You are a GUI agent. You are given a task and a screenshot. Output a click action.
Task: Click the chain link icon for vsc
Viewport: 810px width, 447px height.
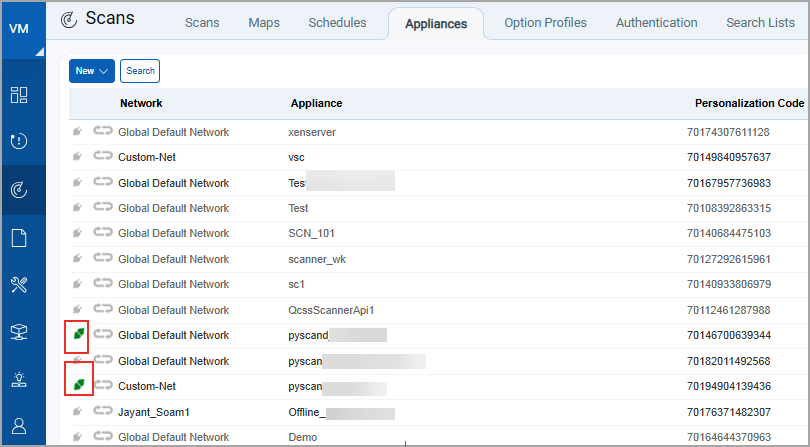103,156
